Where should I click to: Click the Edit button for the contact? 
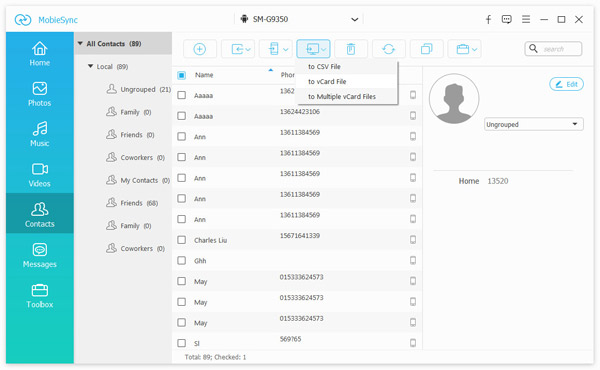point(566,84)
